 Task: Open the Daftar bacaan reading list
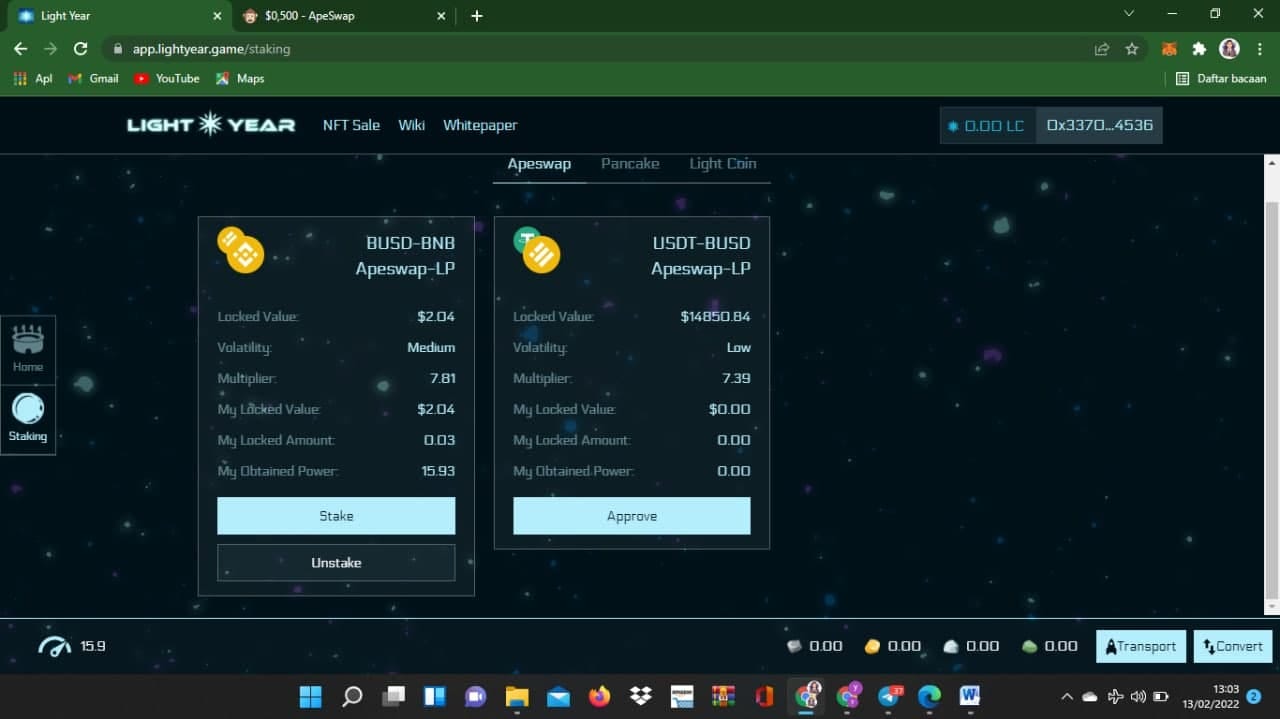point(1221,78)
